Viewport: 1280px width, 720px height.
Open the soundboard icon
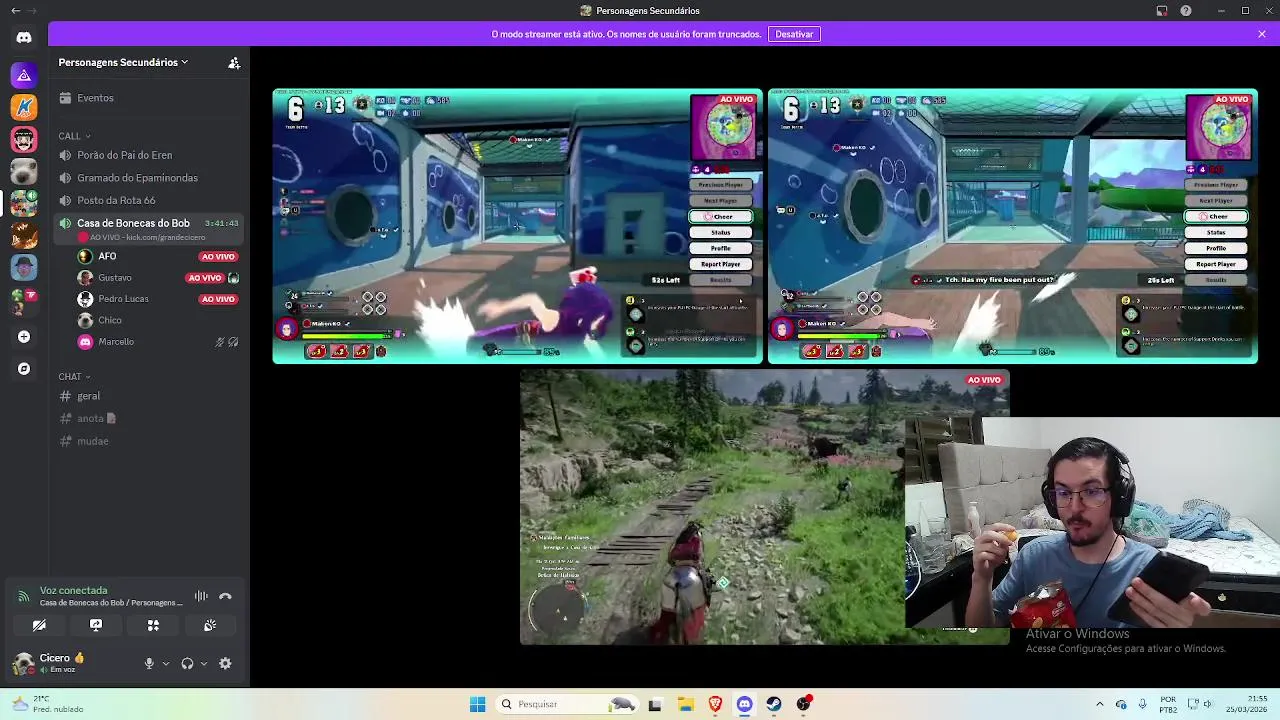click(x=210, y=625)
